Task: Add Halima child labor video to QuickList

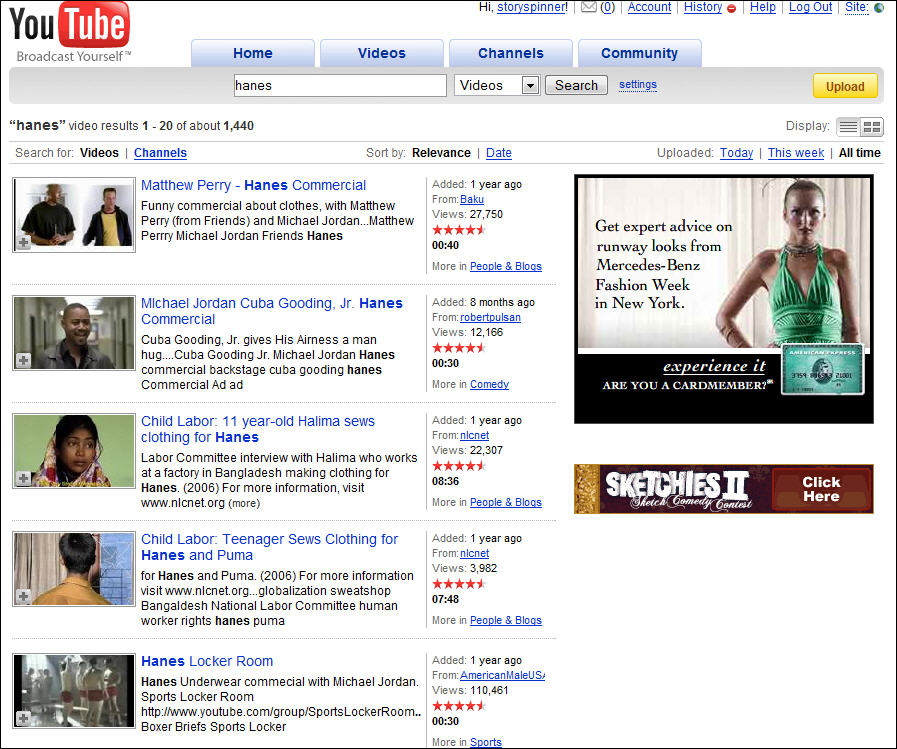Action: pyautogui.click(x=23, y=478)
